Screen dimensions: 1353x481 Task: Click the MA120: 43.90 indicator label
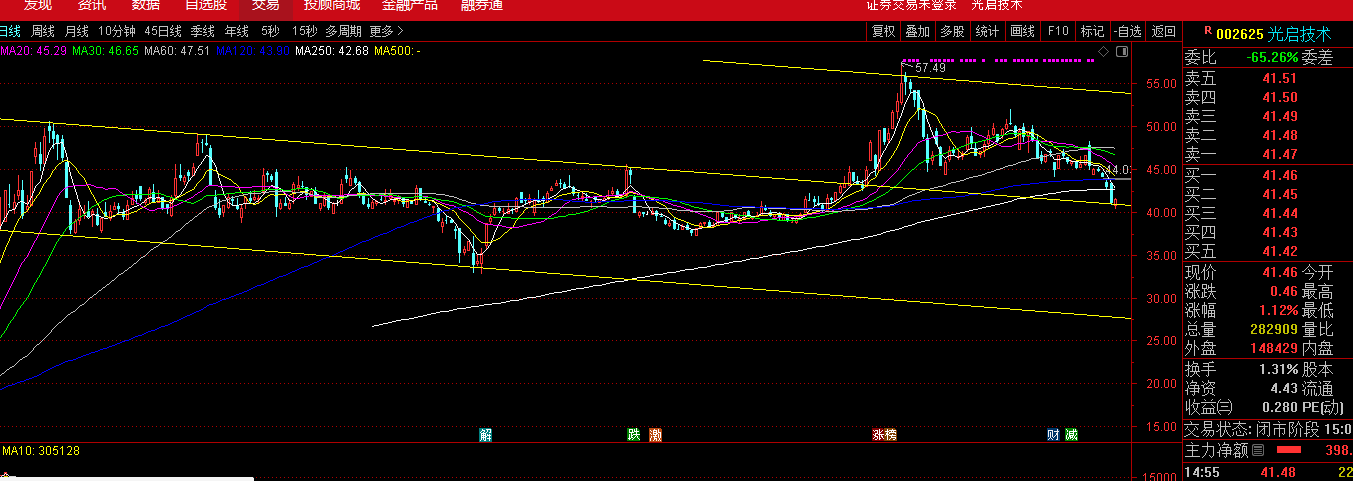pyautogui.click(x=253, y=50)
